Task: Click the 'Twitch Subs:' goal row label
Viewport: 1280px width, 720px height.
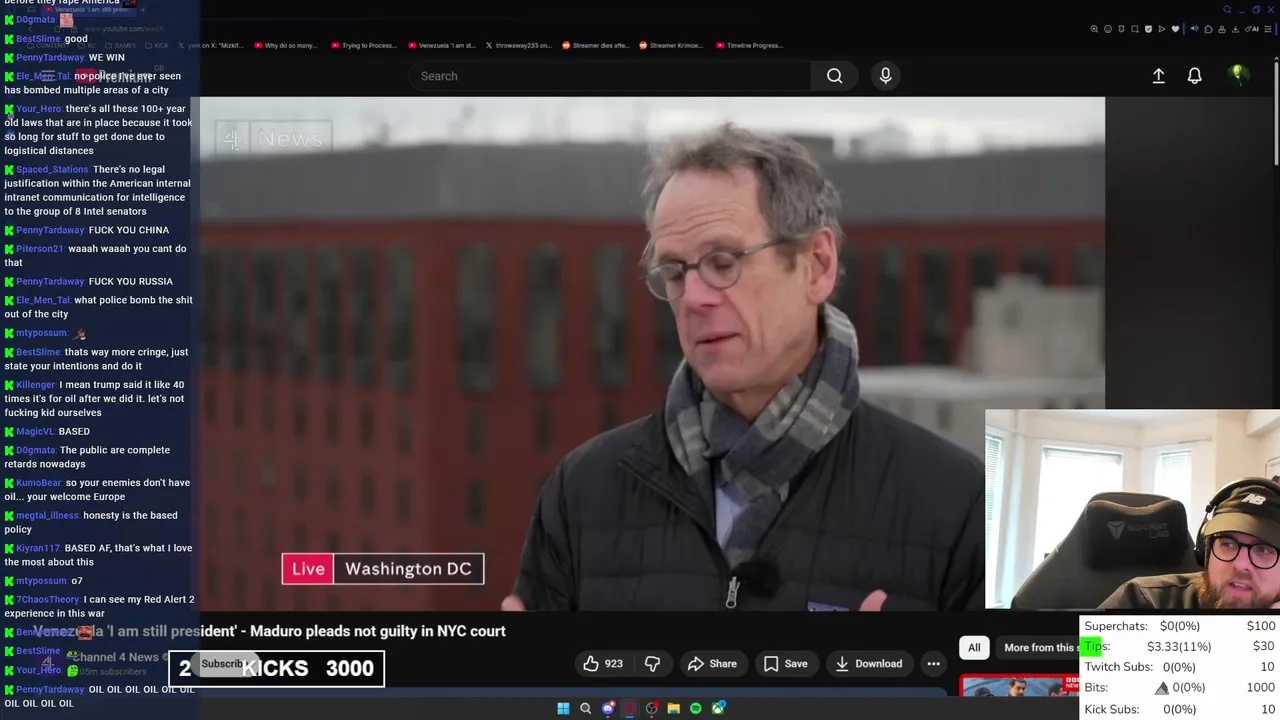Action: tap(1118, 667)
